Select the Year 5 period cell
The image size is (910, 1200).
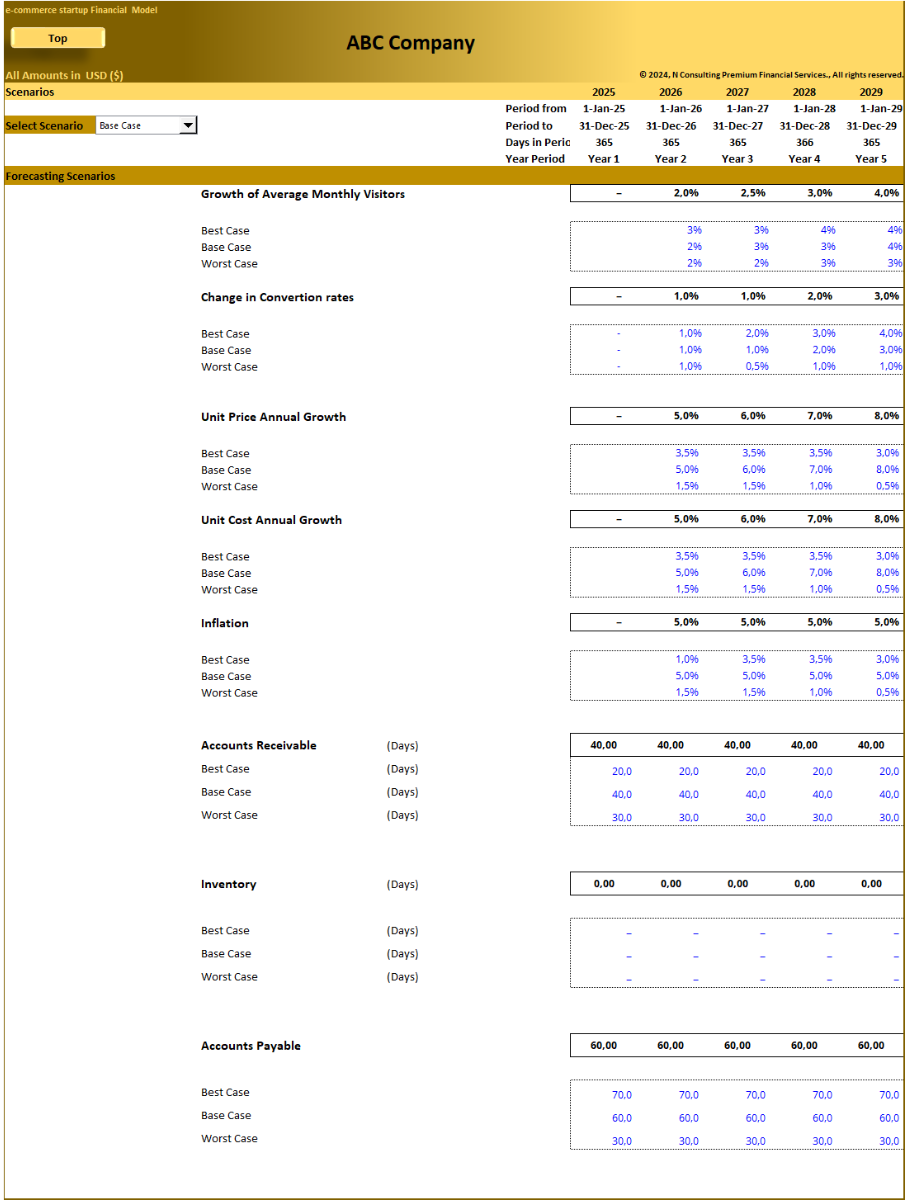coord(871,159)
